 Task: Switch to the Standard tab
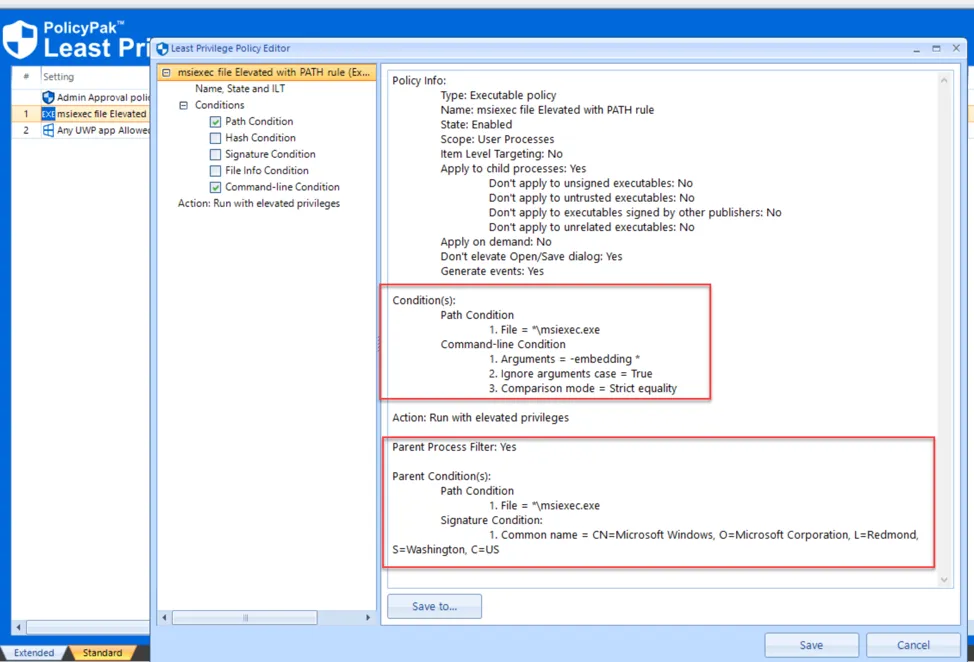(x=102, y=653)
